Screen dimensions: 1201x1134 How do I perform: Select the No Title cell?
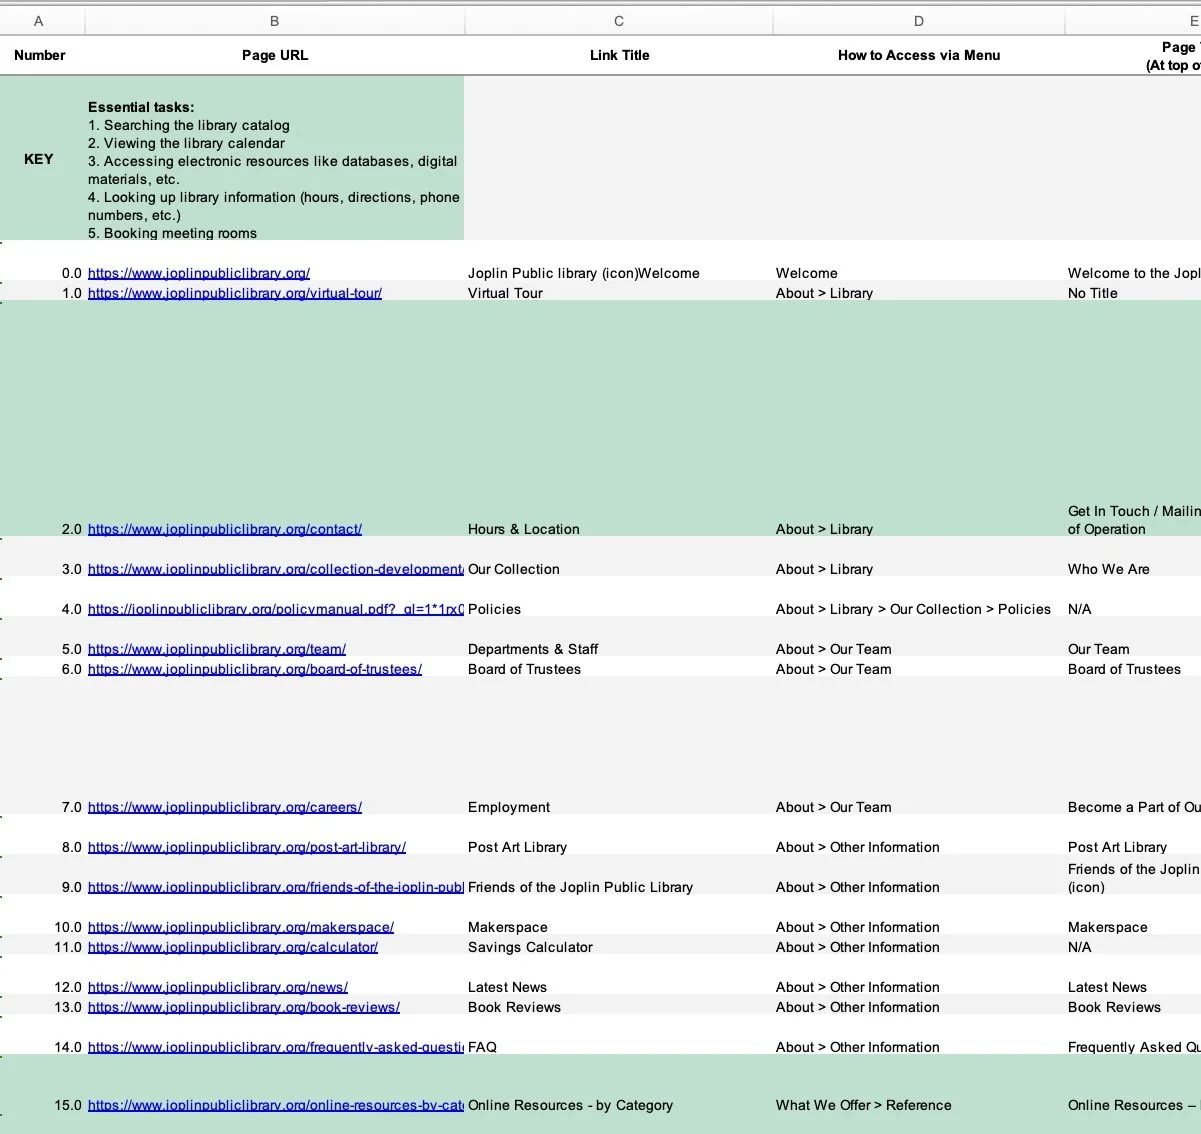tap(1133, 291)
